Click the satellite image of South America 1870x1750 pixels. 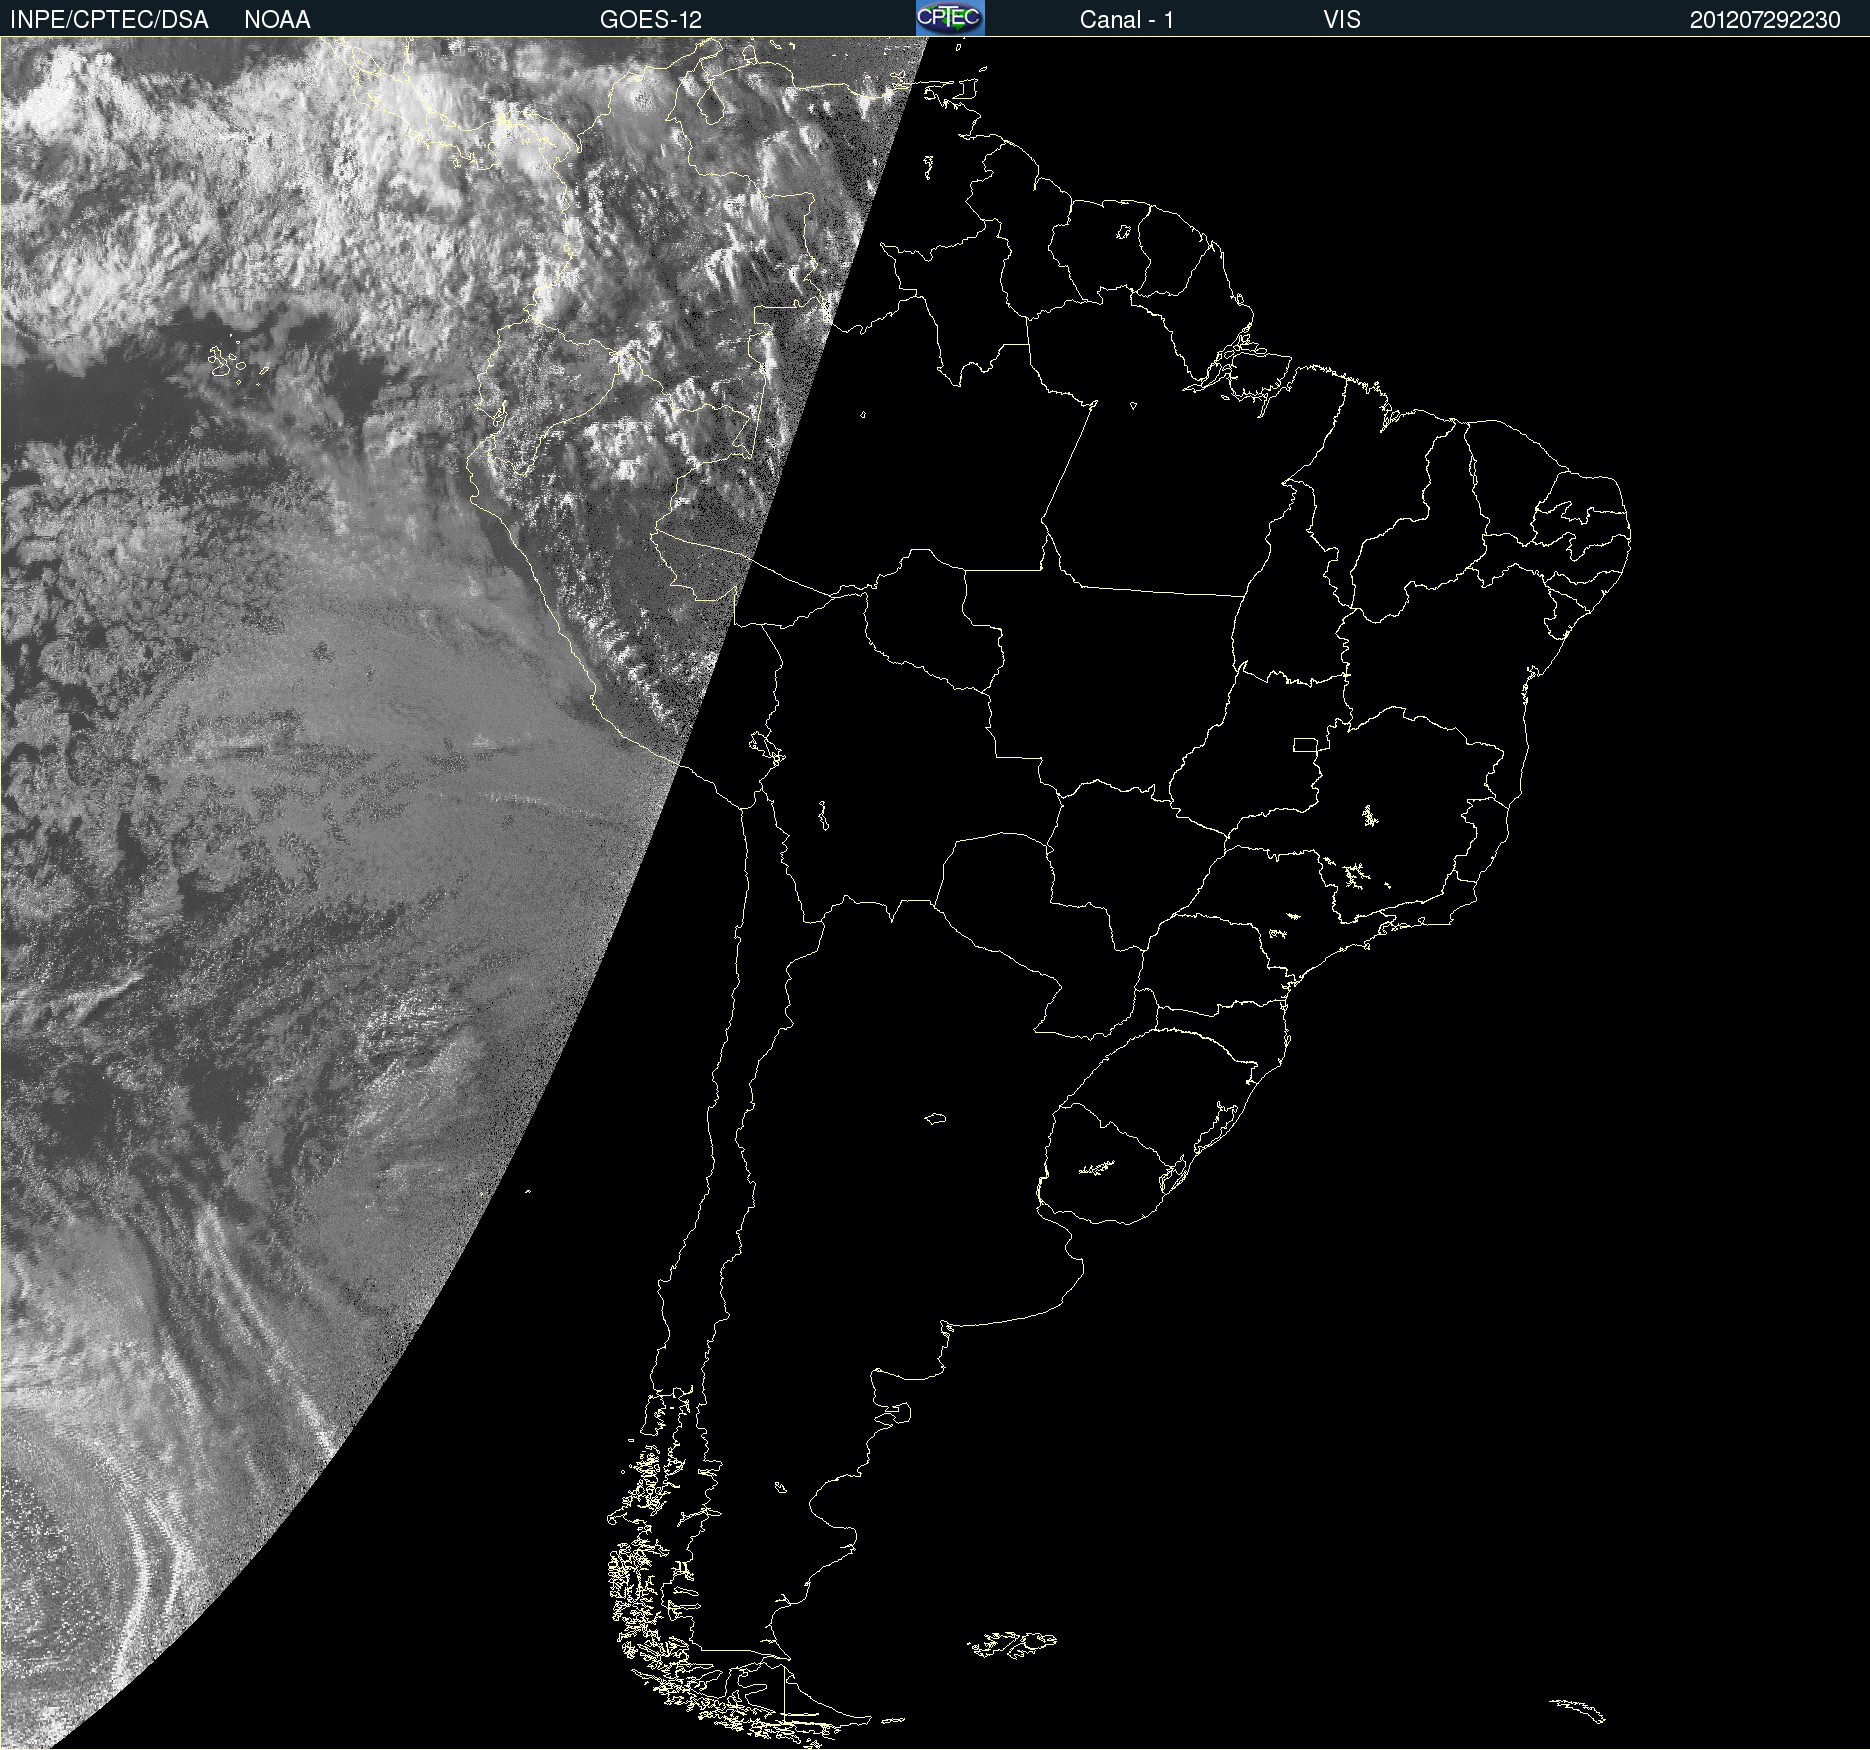click(x=935, y=893)
